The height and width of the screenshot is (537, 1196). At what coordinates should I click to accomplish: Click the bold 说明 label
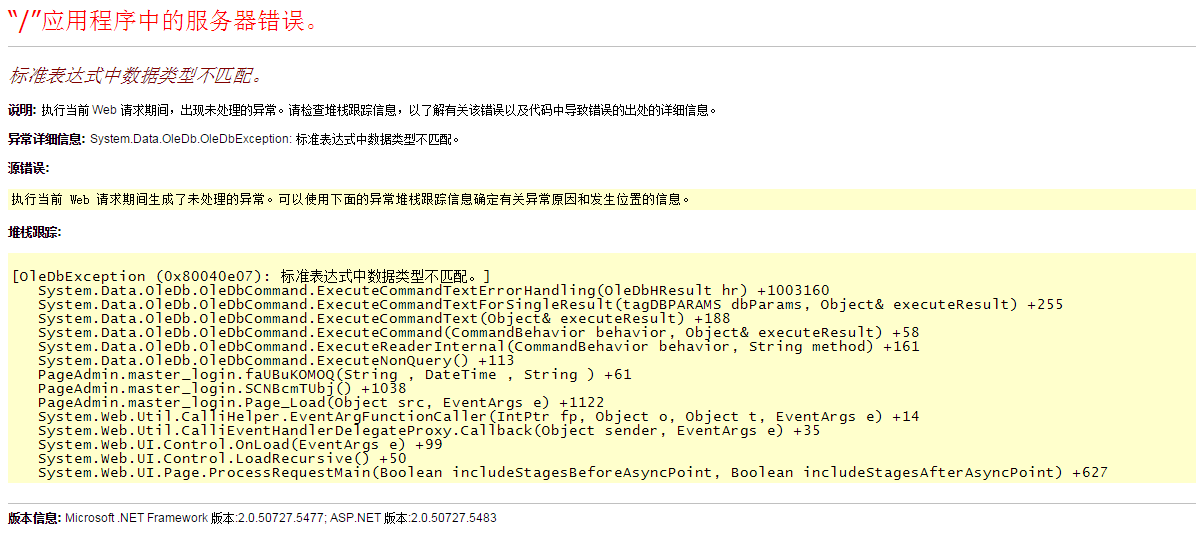point(21,110)
